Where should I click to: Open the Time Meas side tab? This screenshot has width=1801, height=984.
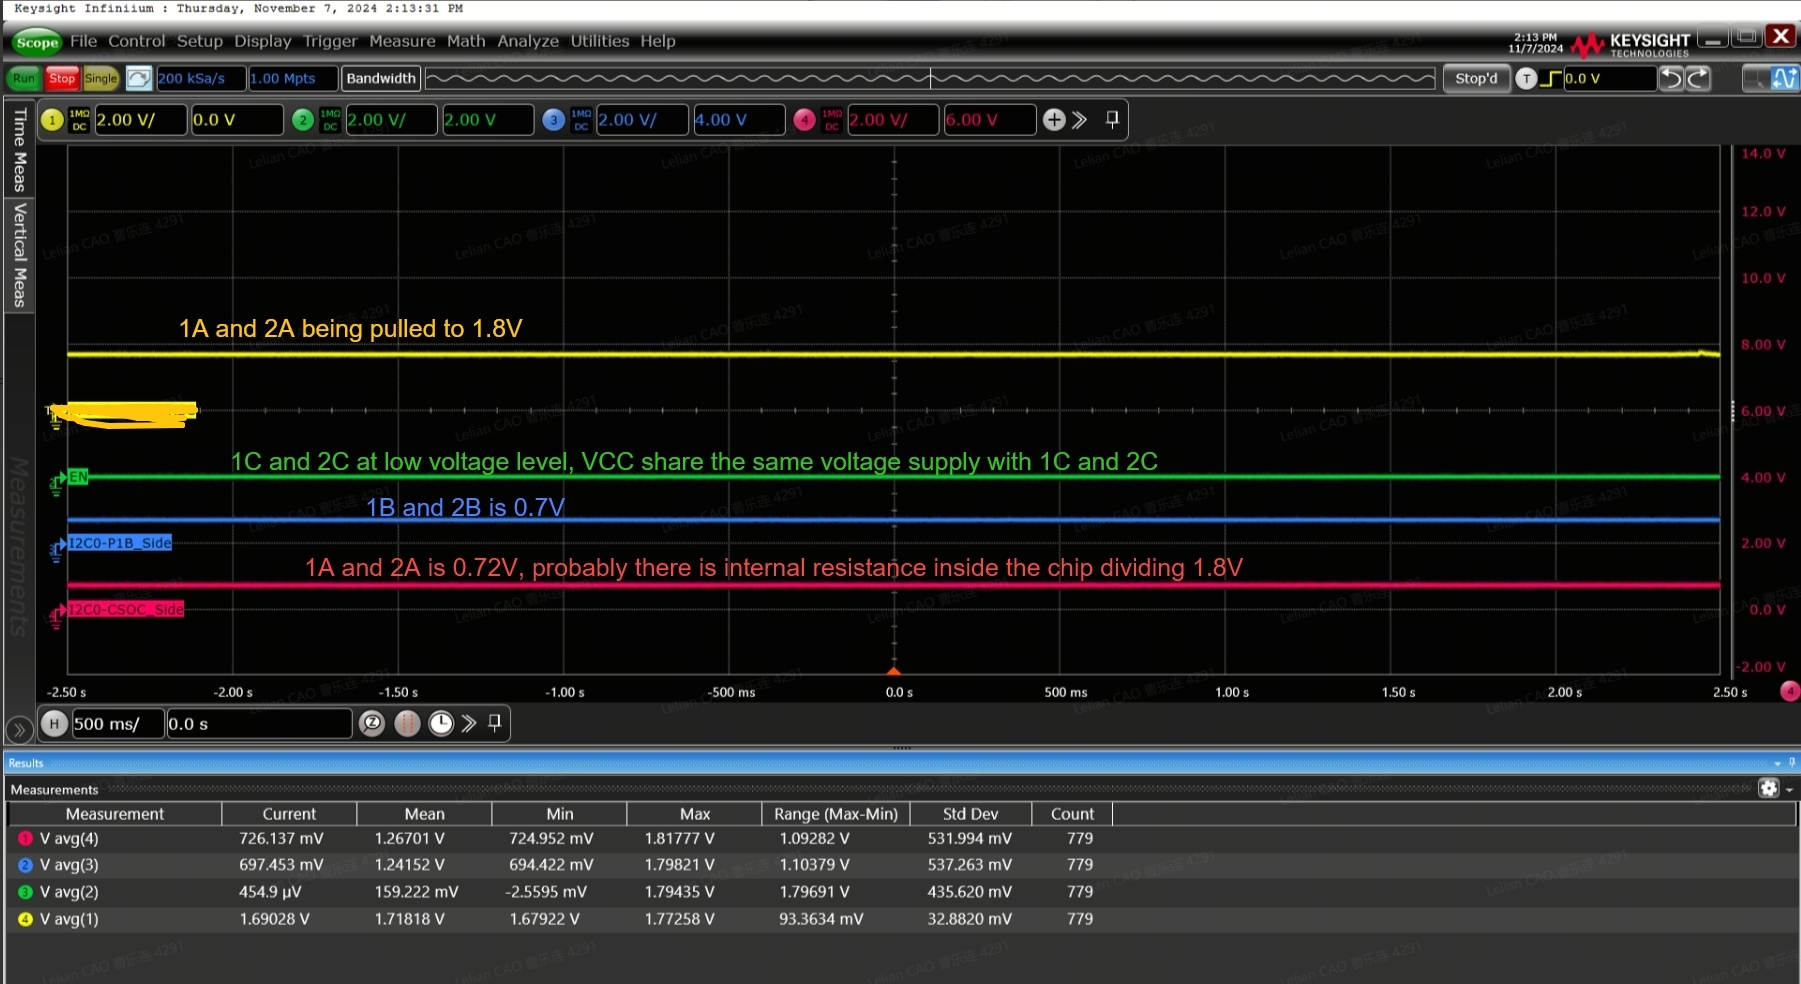click(19, 150)
